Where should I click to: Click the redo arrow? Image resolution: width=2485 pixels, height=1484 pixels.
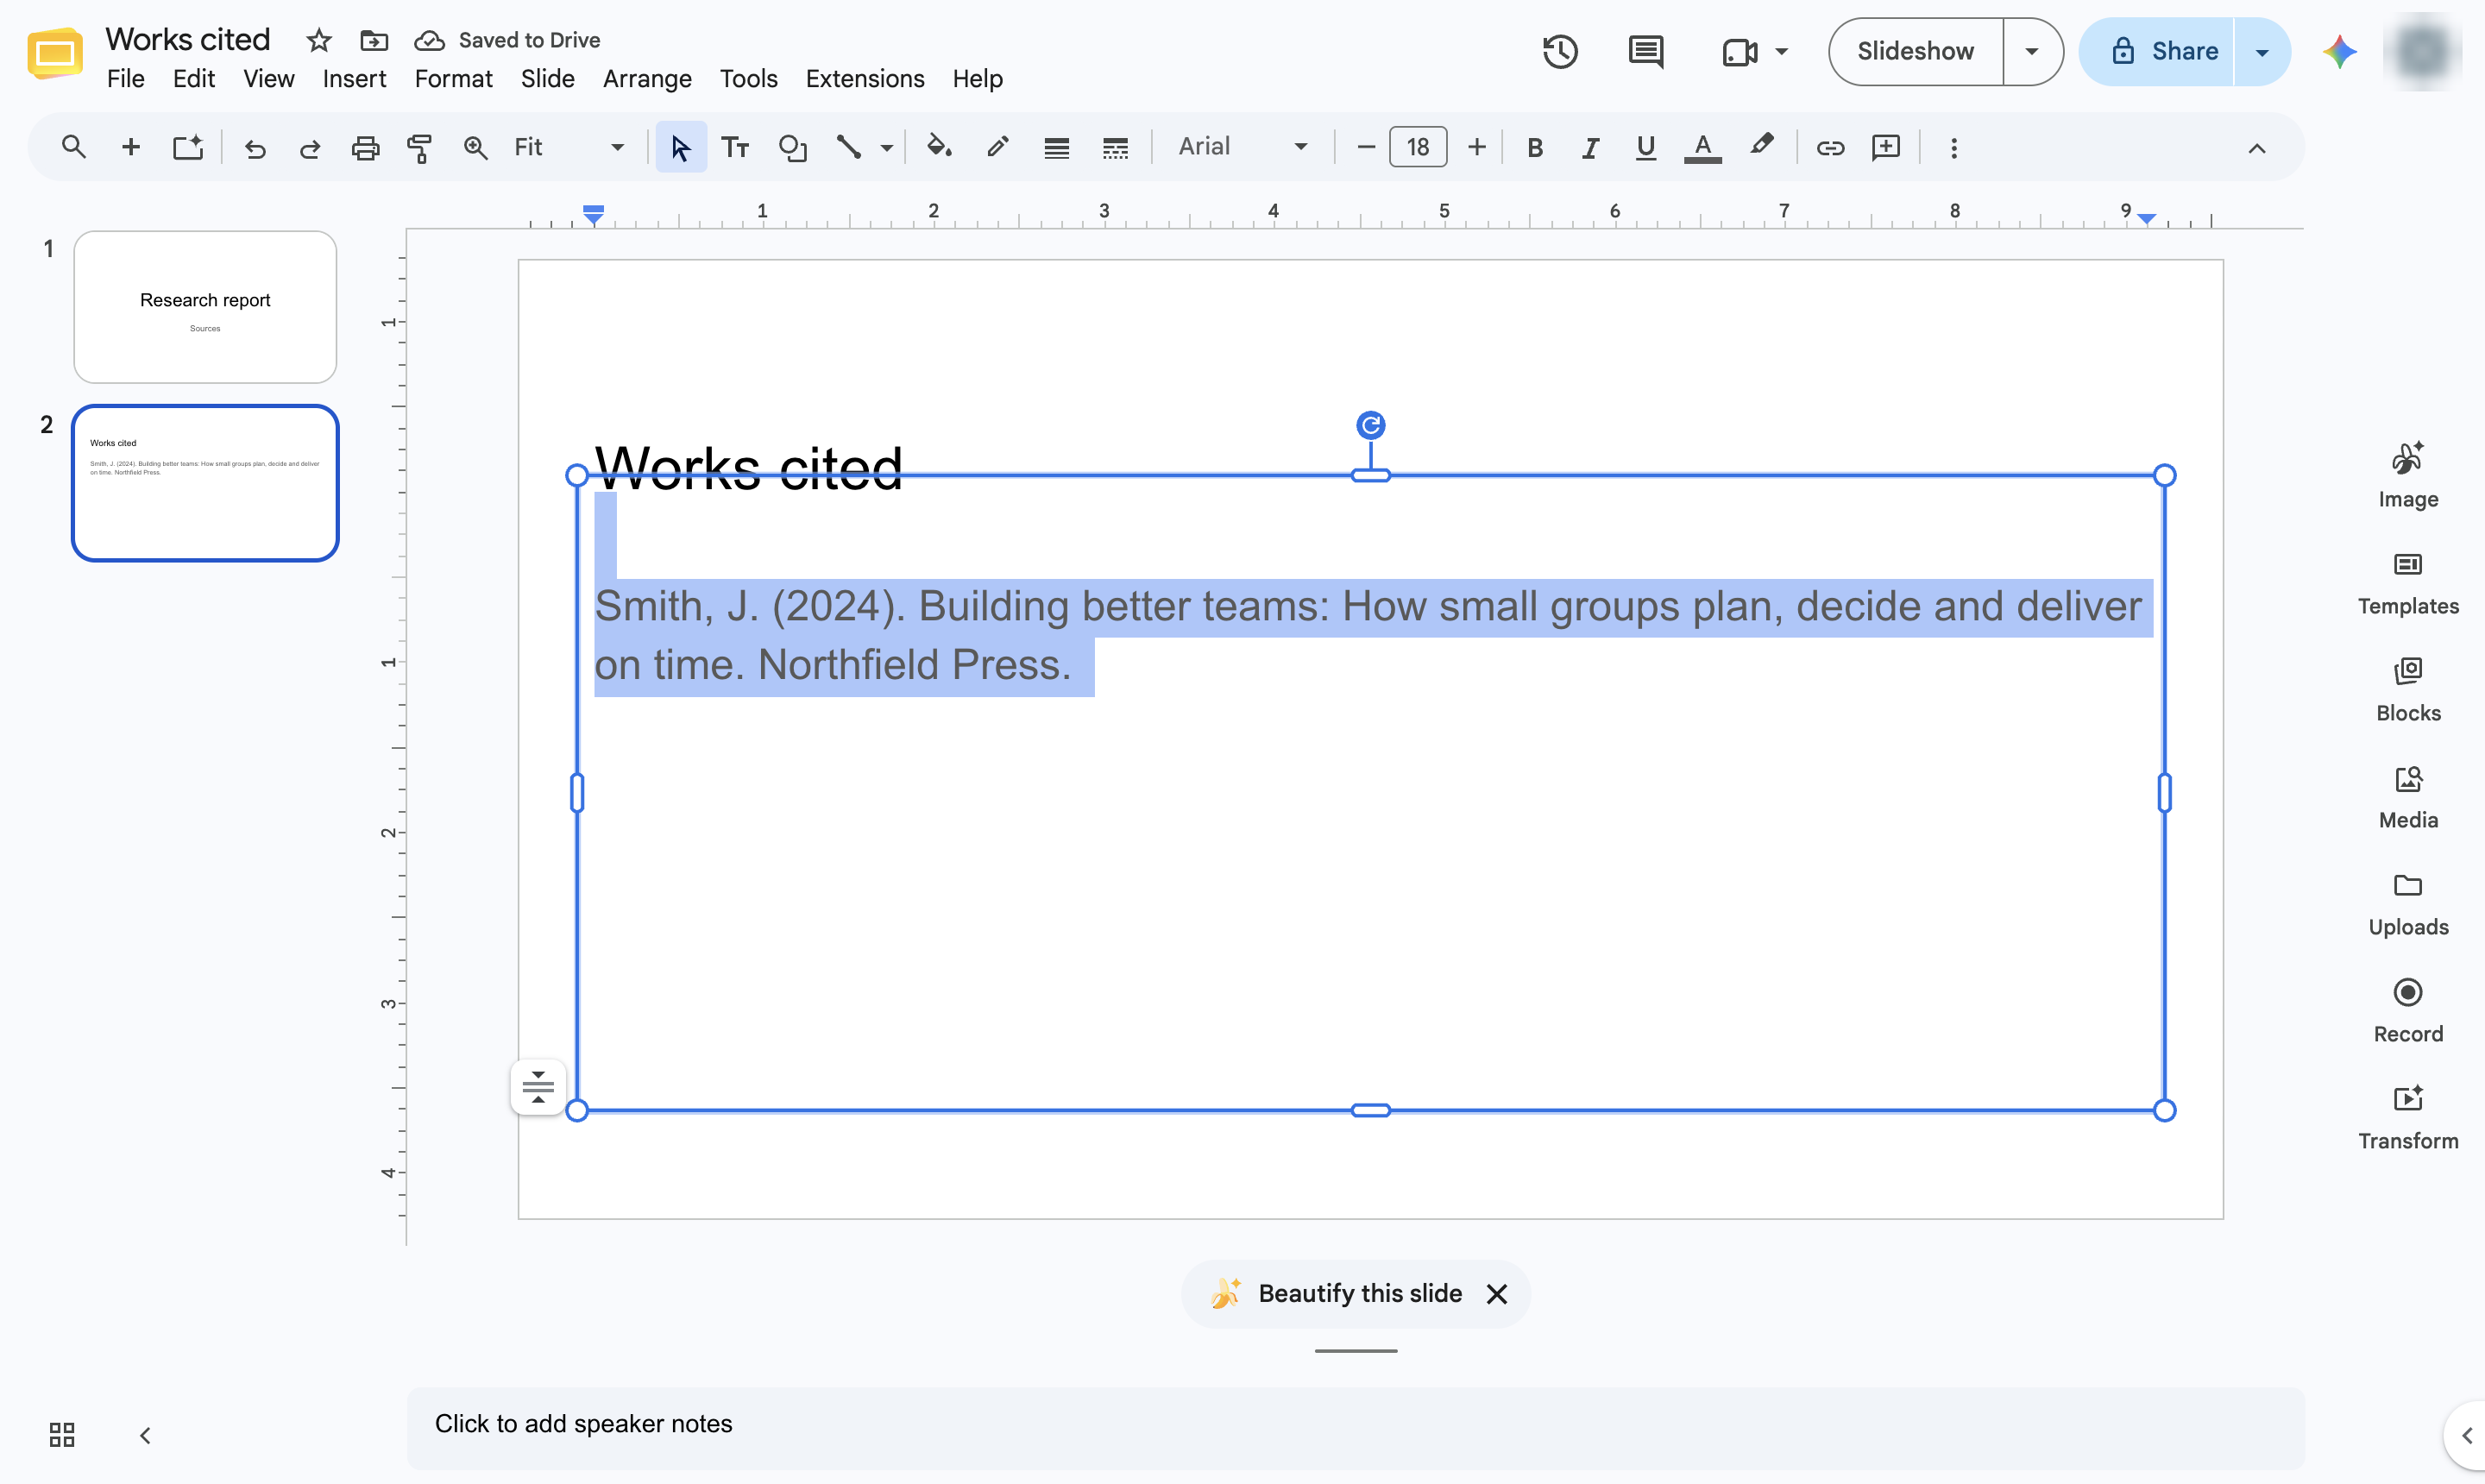[x=310, y=148]
